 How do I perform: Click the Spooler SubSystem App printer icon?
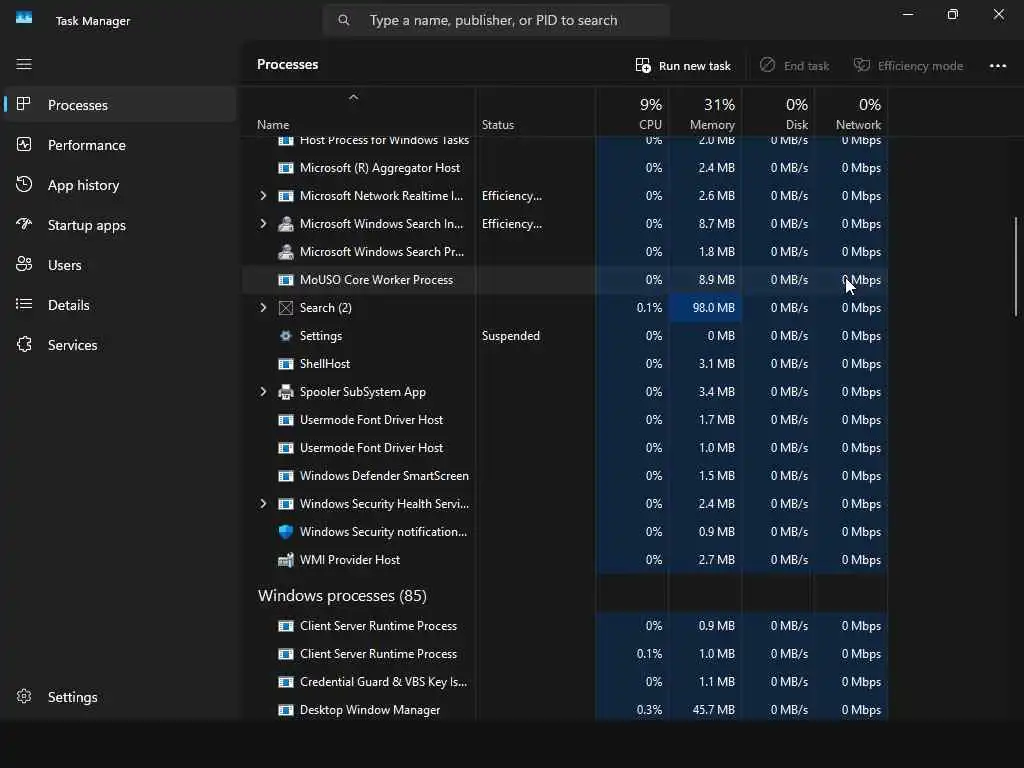(285, 392)
